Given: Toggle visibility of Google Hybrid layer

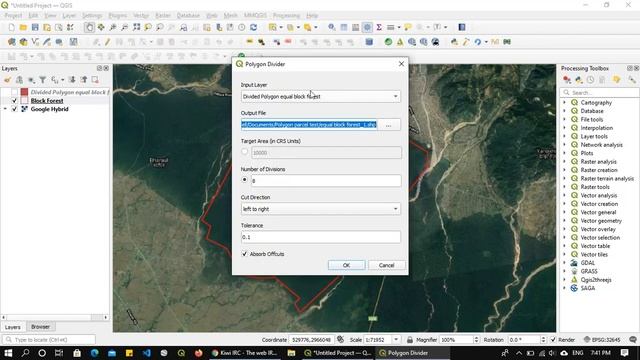Looking at the screenshot, I should pos(15,109).
